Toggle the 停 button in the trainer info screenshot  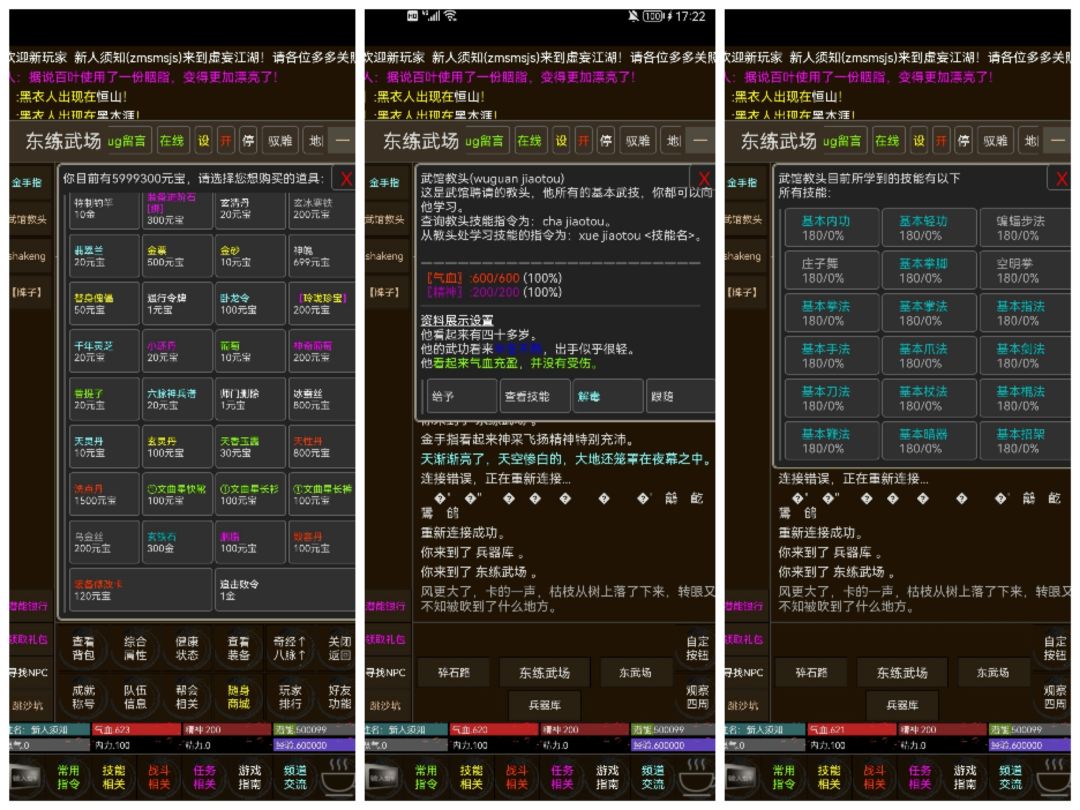(606, 141)
